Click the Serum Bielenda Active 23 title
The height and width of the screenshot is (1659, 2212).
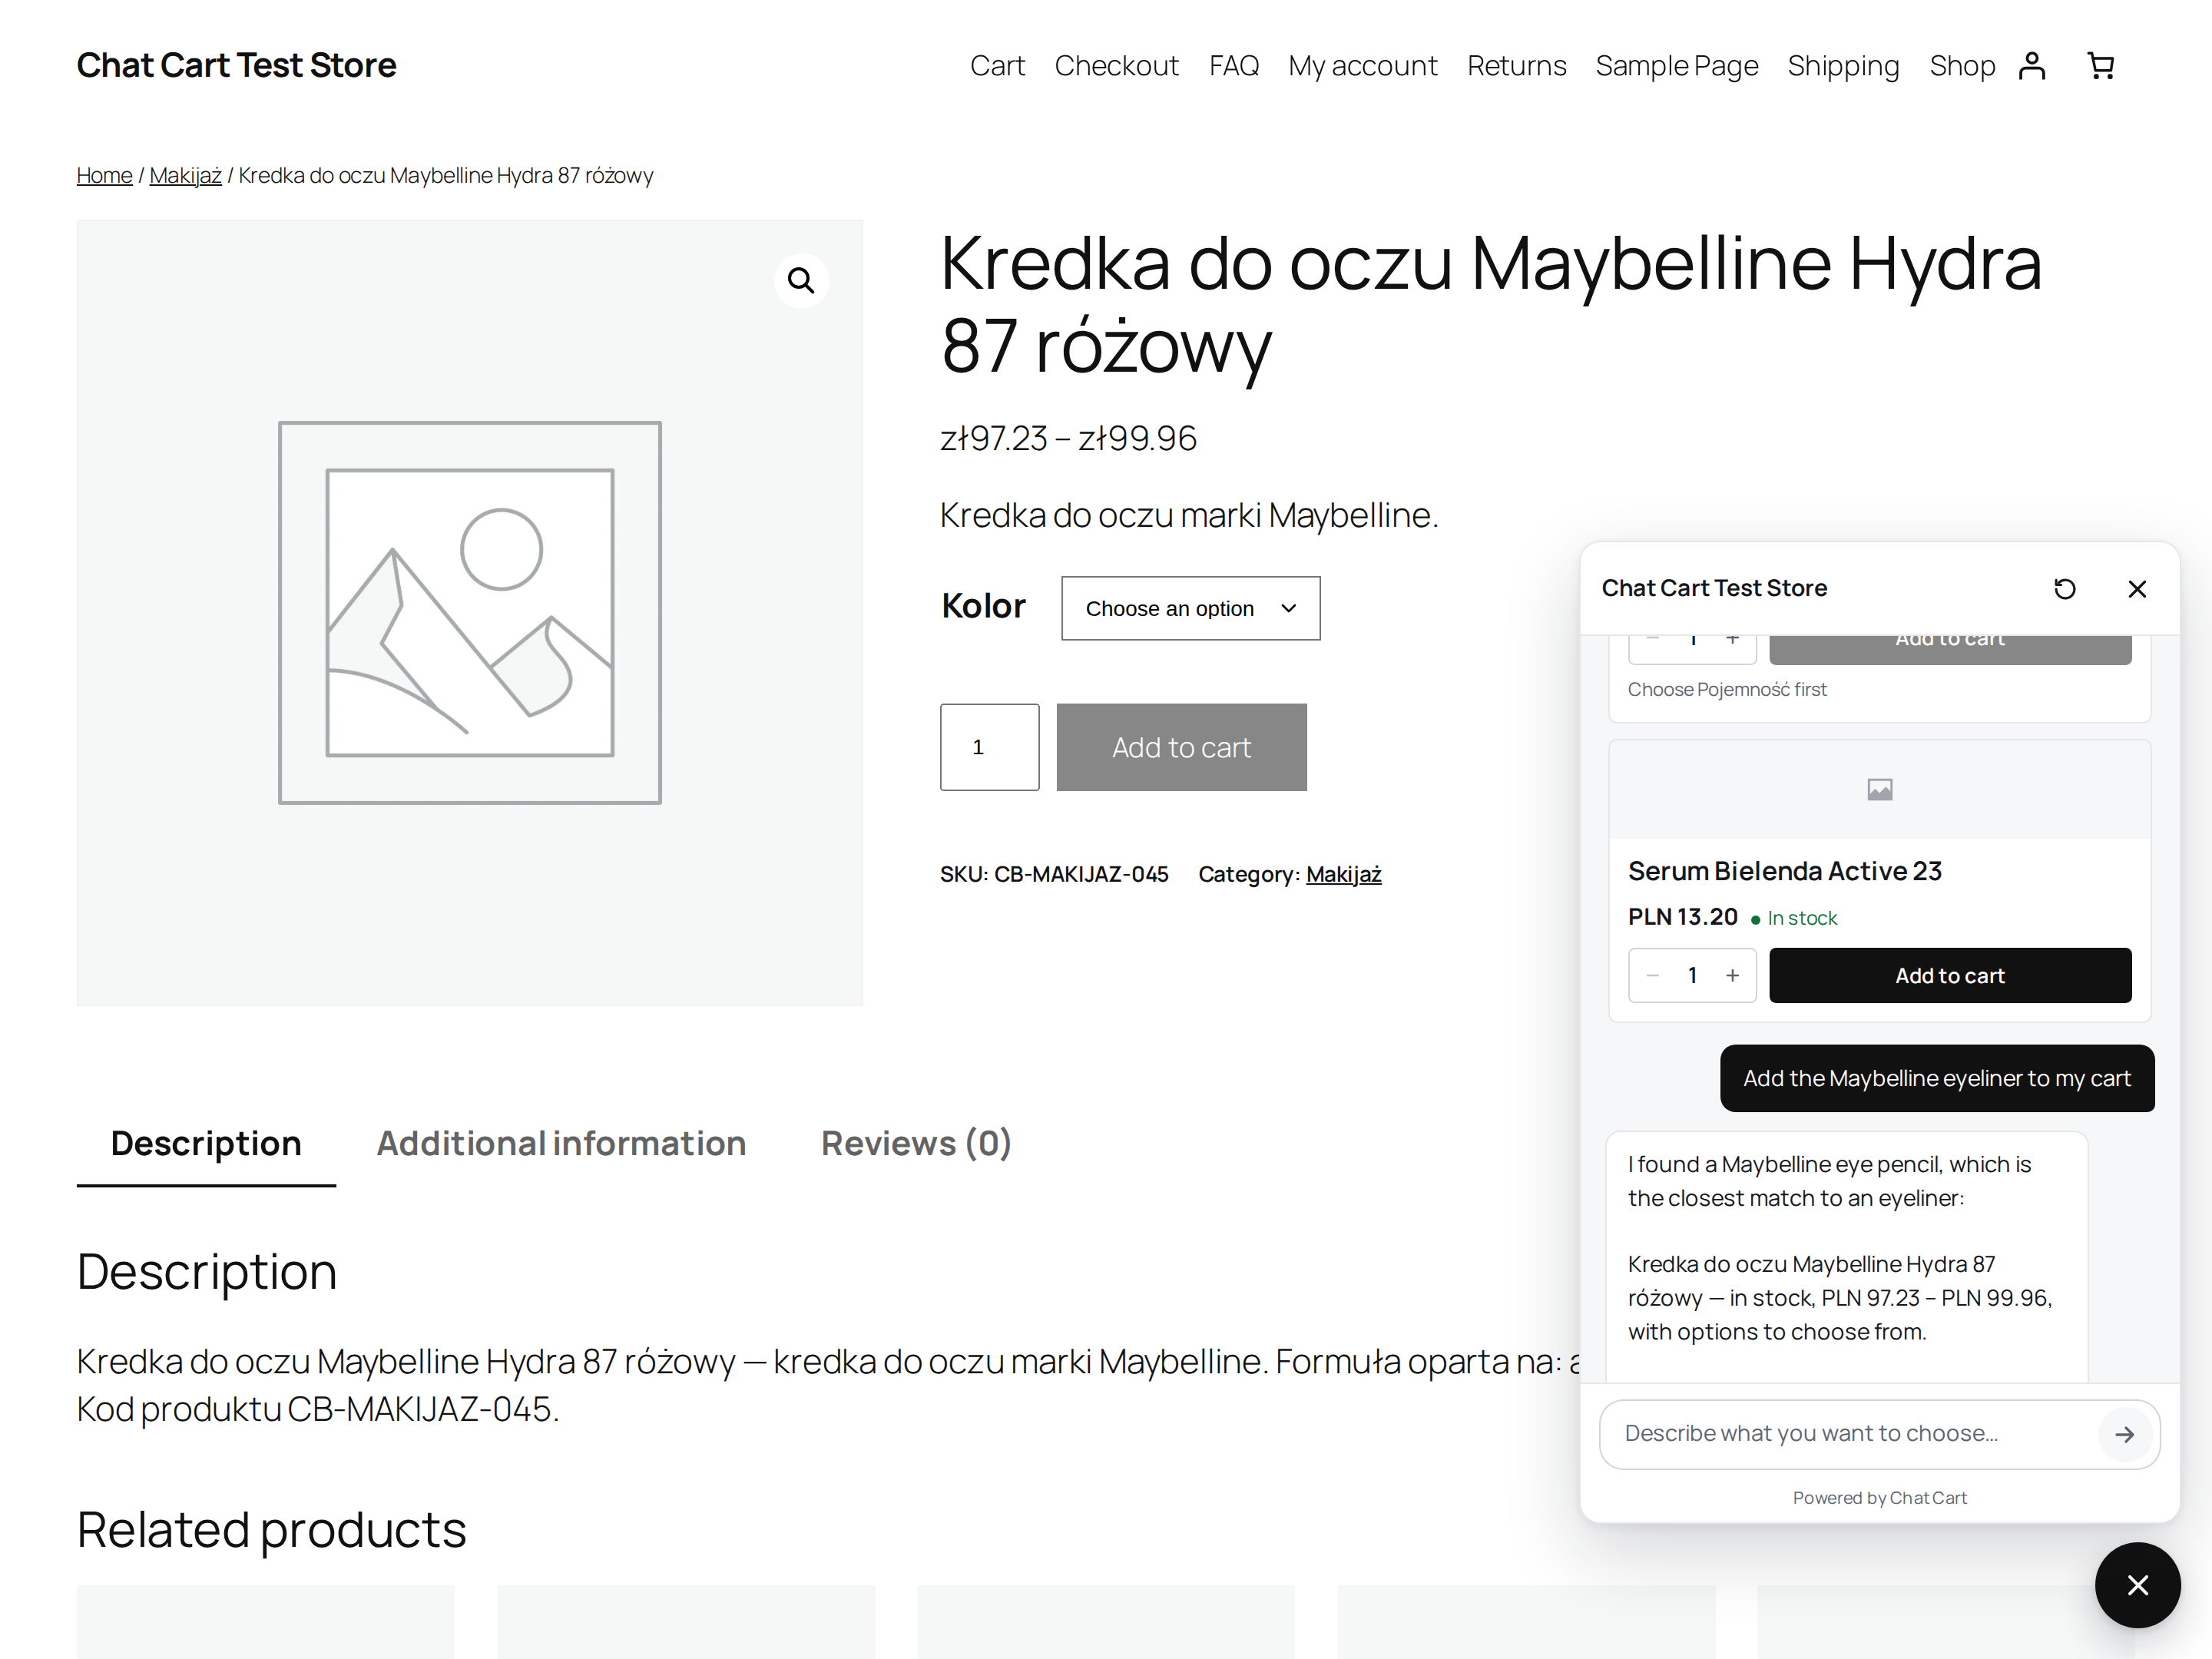pos(1784,872)
